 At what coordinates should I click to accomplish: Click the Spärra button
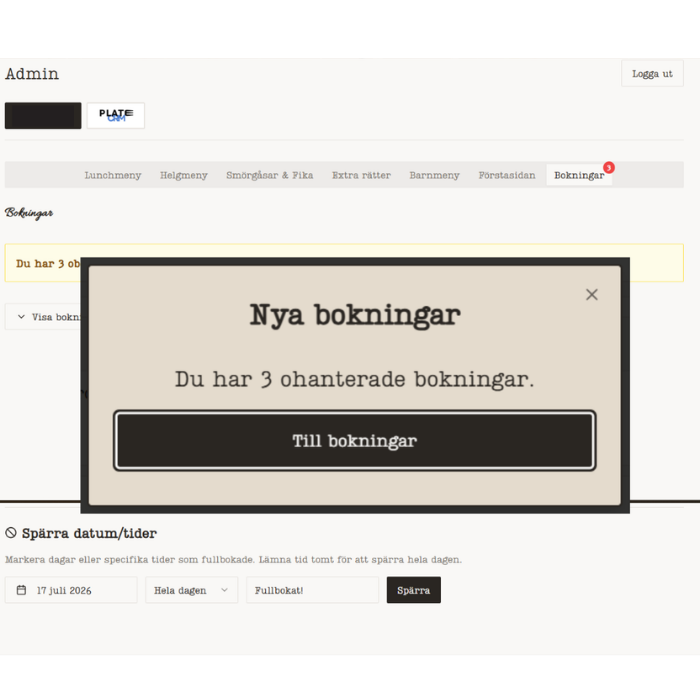413,590
